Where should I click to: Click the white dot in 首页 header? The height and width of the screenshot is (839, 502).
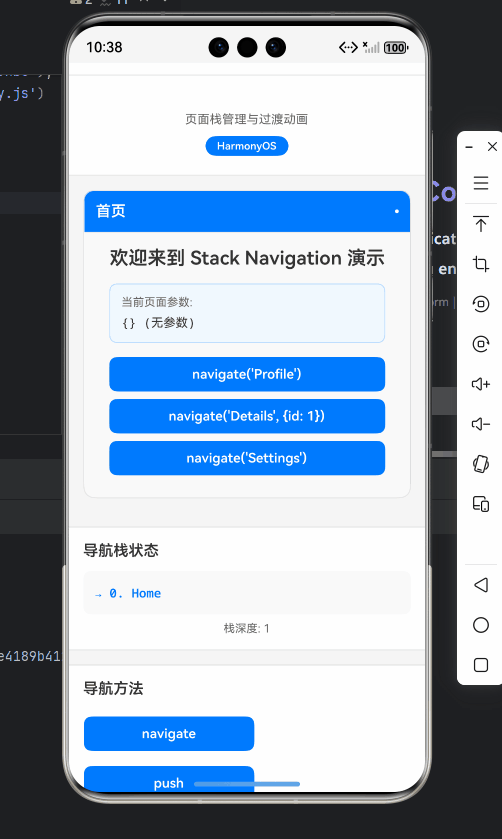pyautogui.click(x=397, y=211)
